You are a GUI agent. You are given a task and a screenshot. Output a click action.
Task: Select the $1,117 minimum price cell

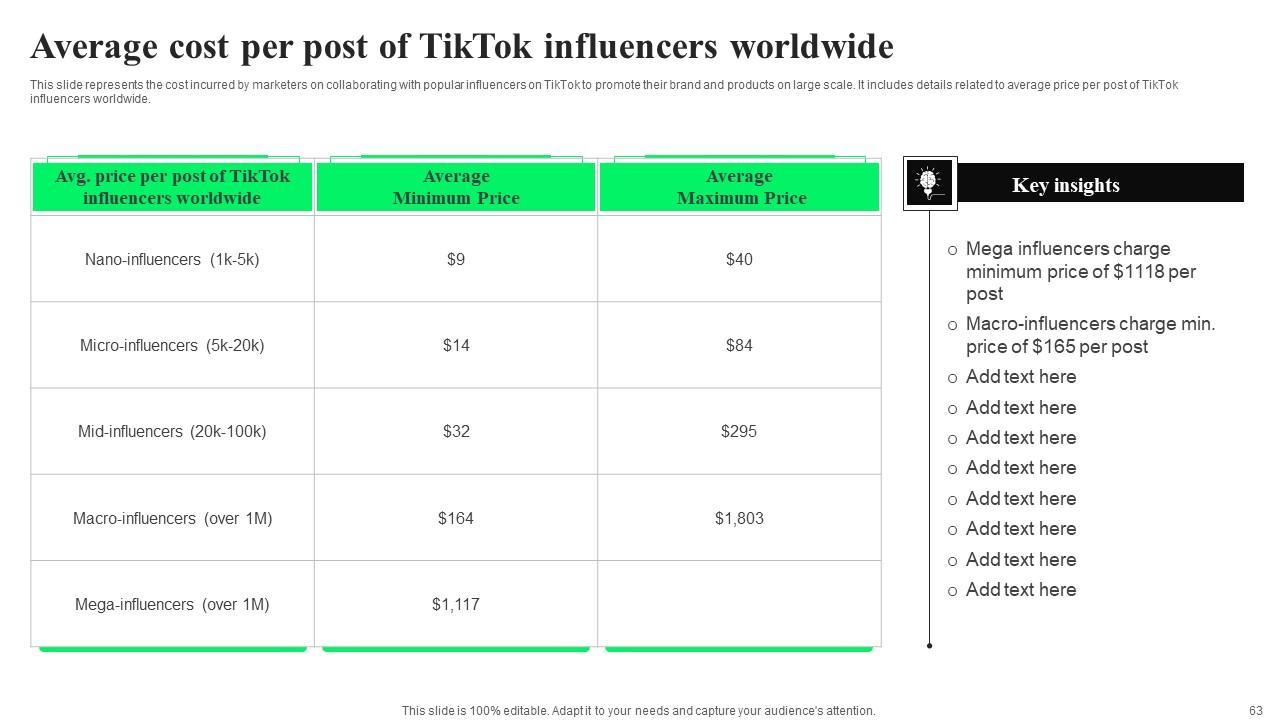[x=456, y=604]
